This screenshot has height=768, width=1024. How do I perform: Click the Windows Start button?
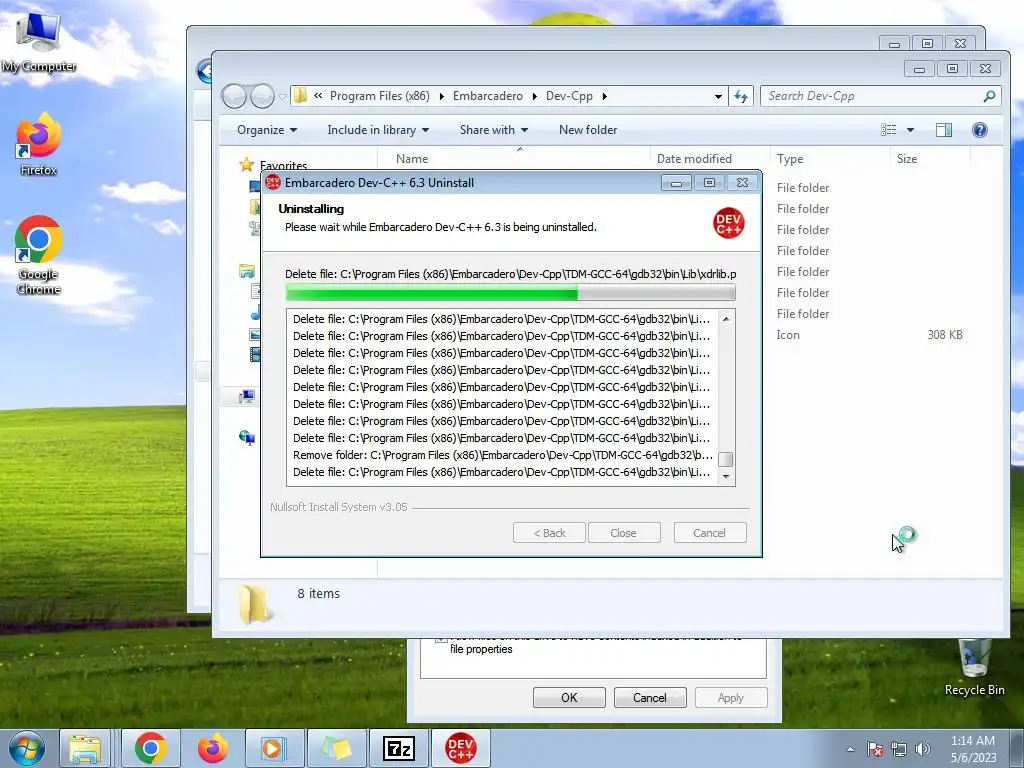tap(26, 748)
